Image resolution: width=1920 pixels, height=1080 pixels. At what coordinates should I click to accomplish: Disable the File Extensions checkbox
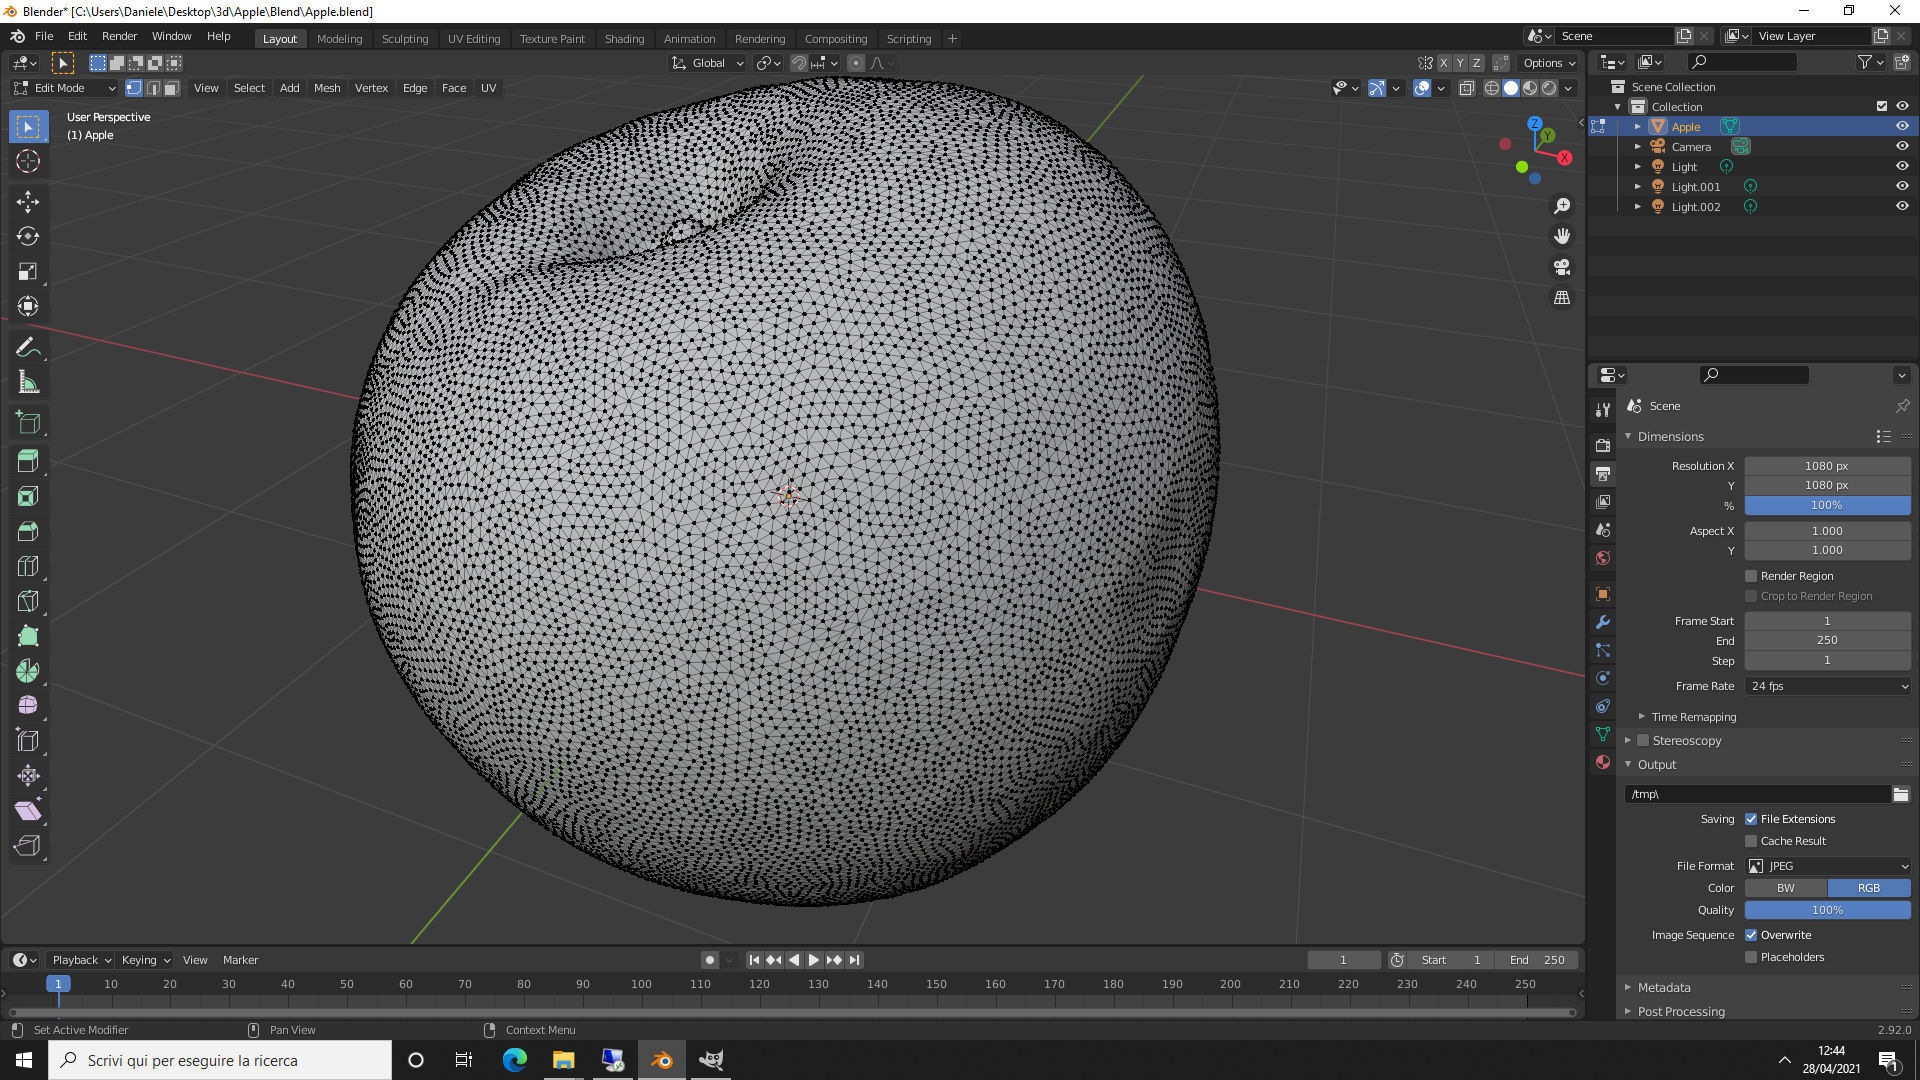click(1751, 819)
